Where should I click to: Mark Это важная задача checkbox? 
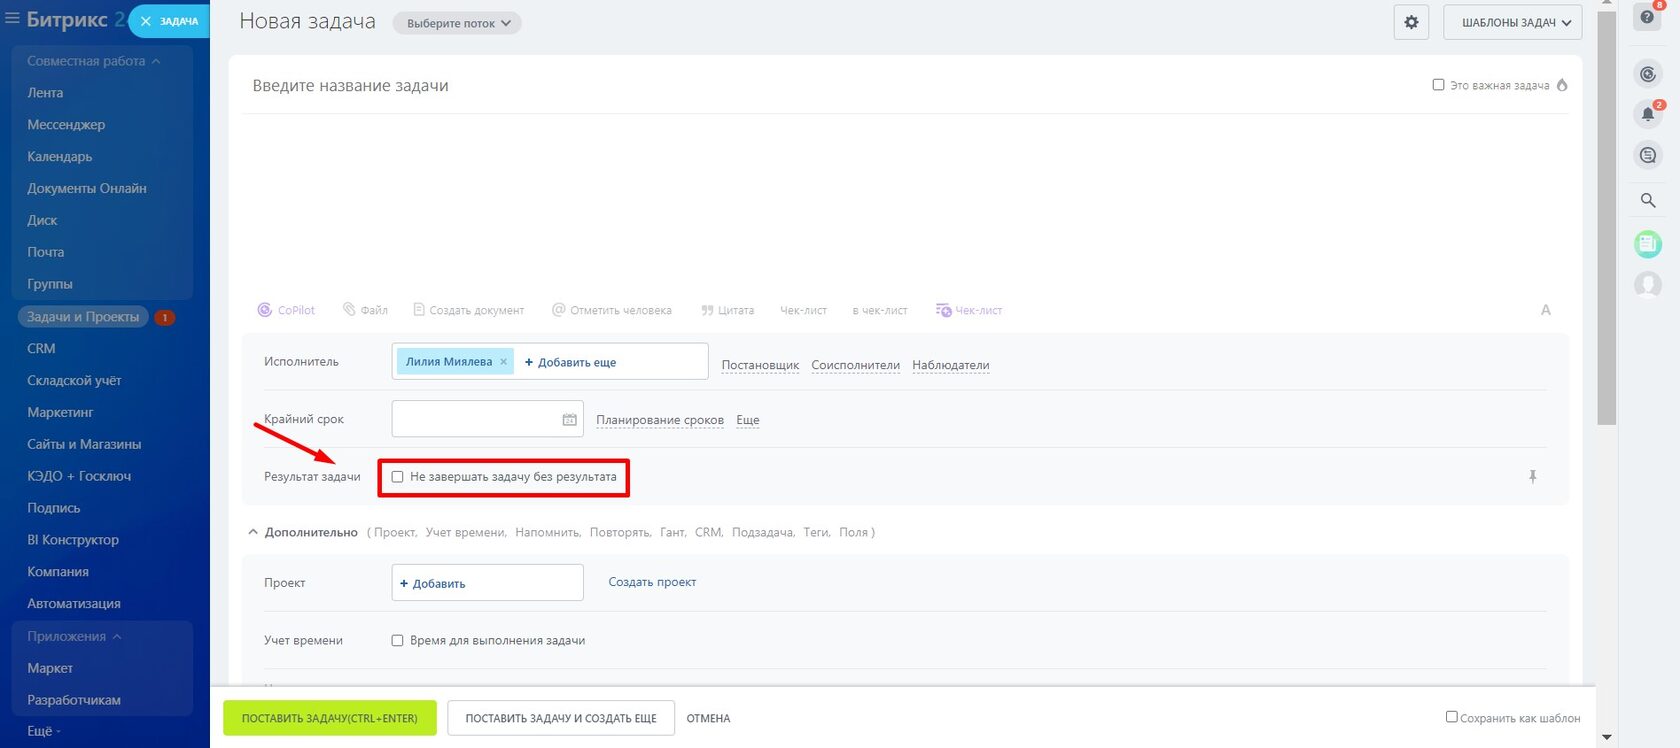pyautogui.click(x=1438, y=85)
